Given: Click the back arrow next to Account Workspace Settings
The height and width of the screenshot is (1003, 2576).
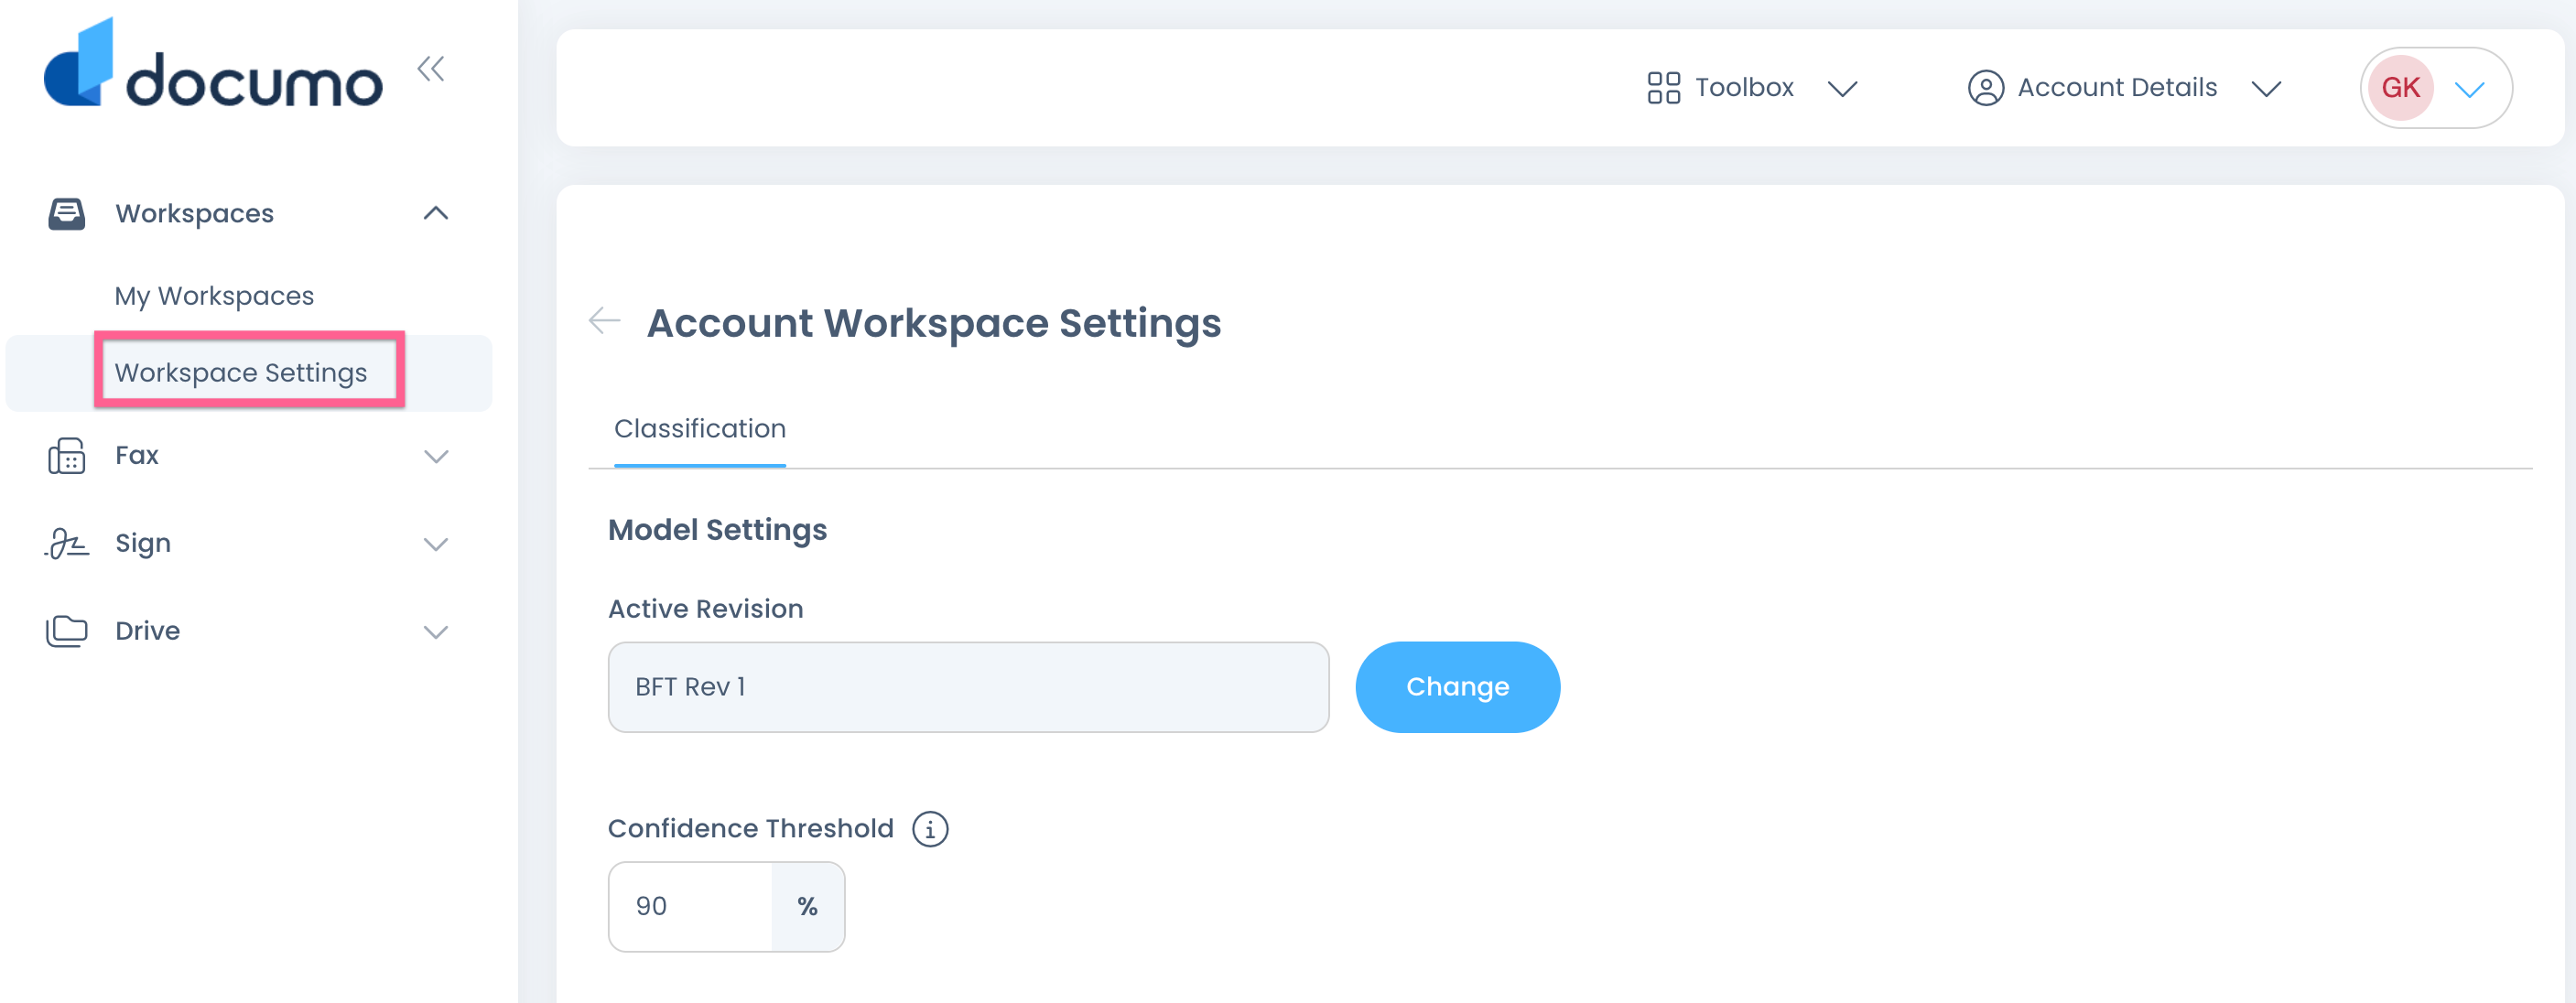Looking at the screenshot, I should tap(604, 322).
